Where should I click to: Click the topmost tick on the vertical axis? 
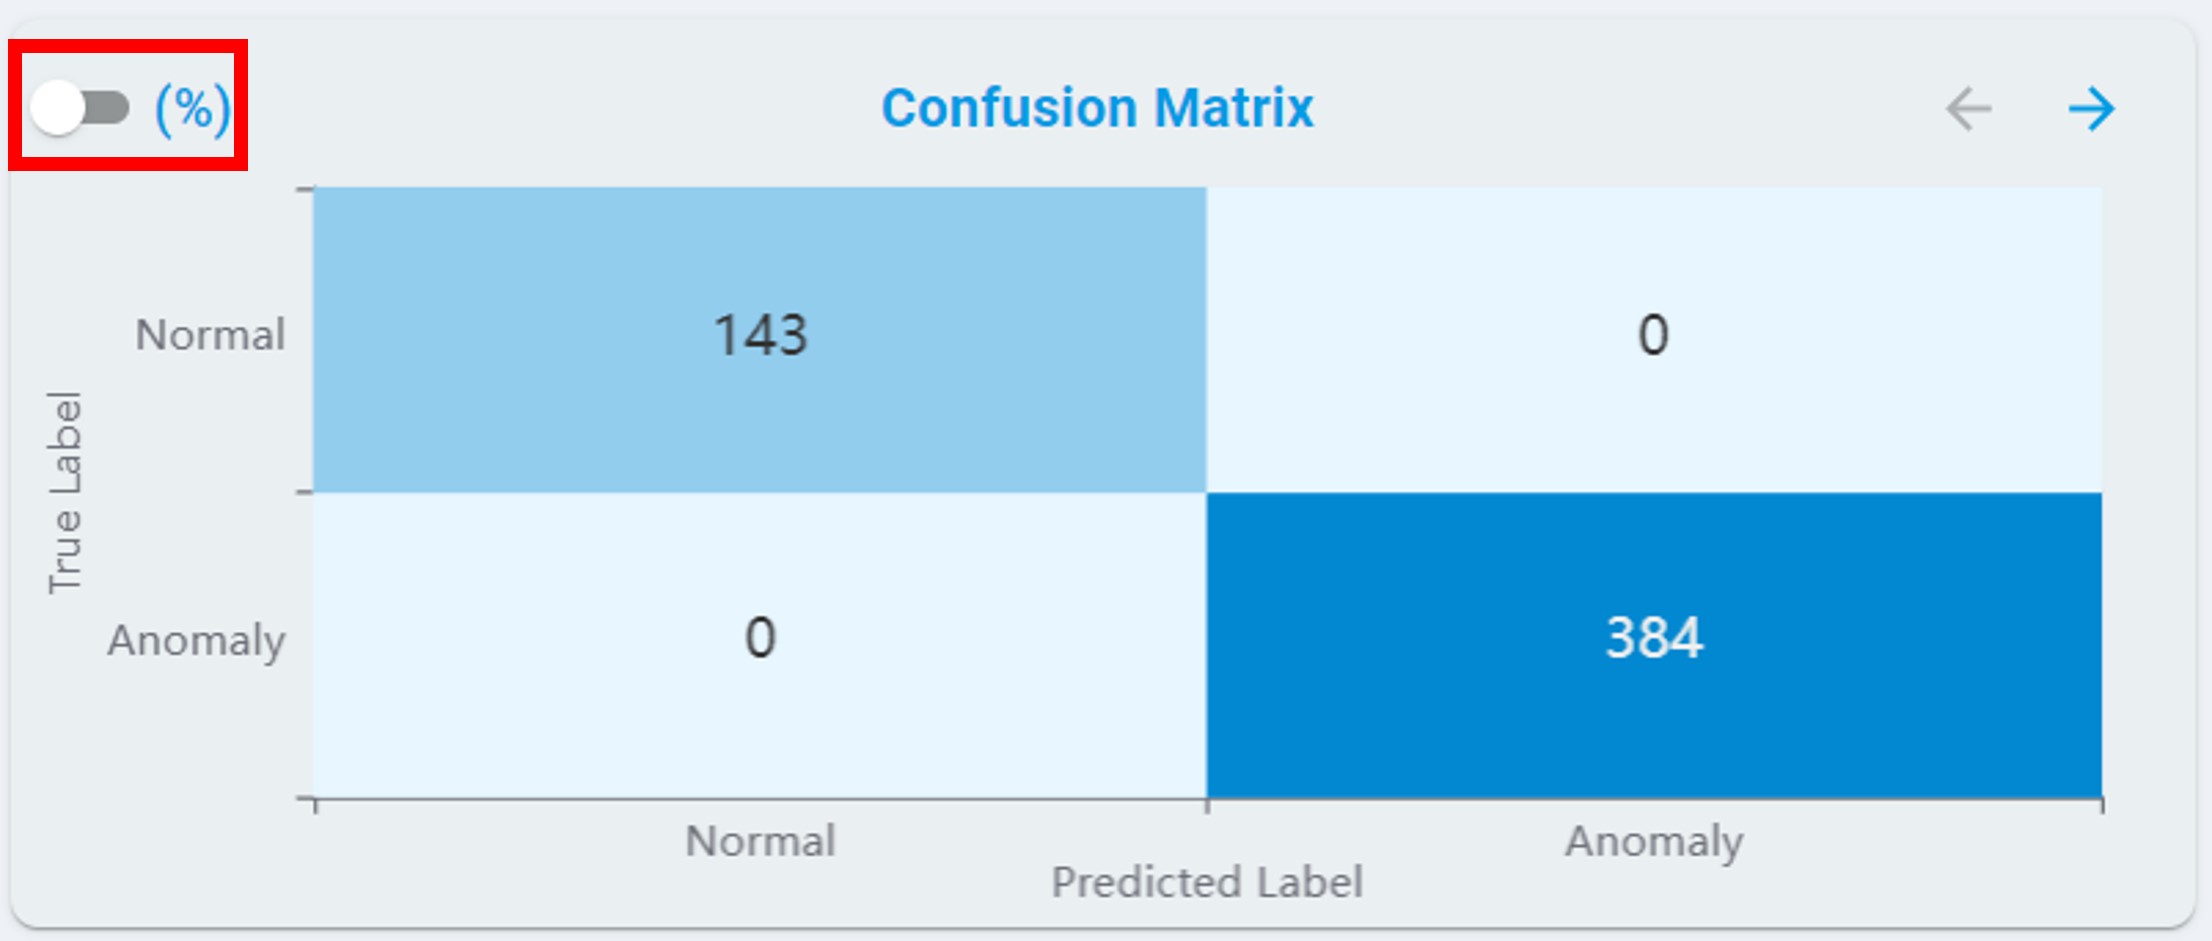[x=305, y=188]
